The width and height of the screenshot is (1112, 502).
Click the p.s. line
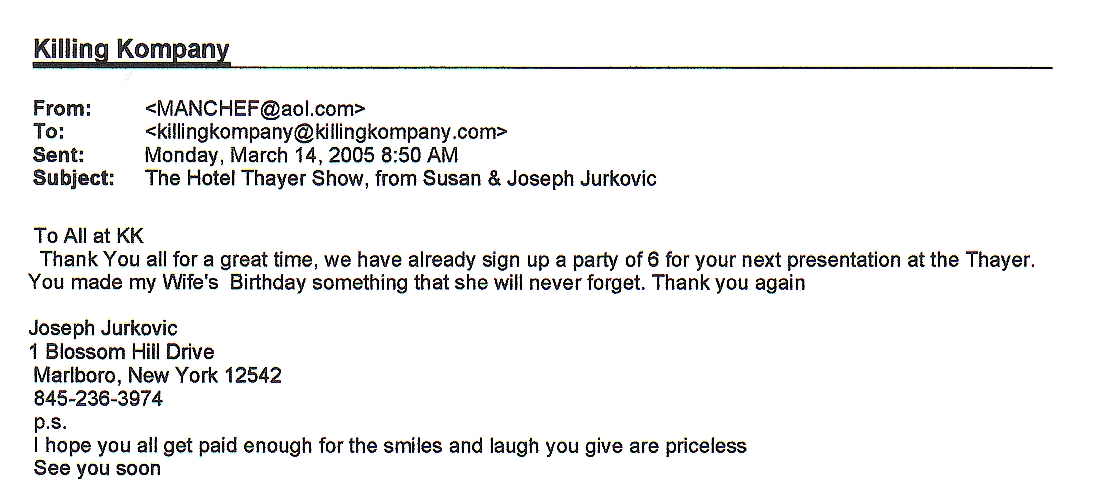(50, 423)
